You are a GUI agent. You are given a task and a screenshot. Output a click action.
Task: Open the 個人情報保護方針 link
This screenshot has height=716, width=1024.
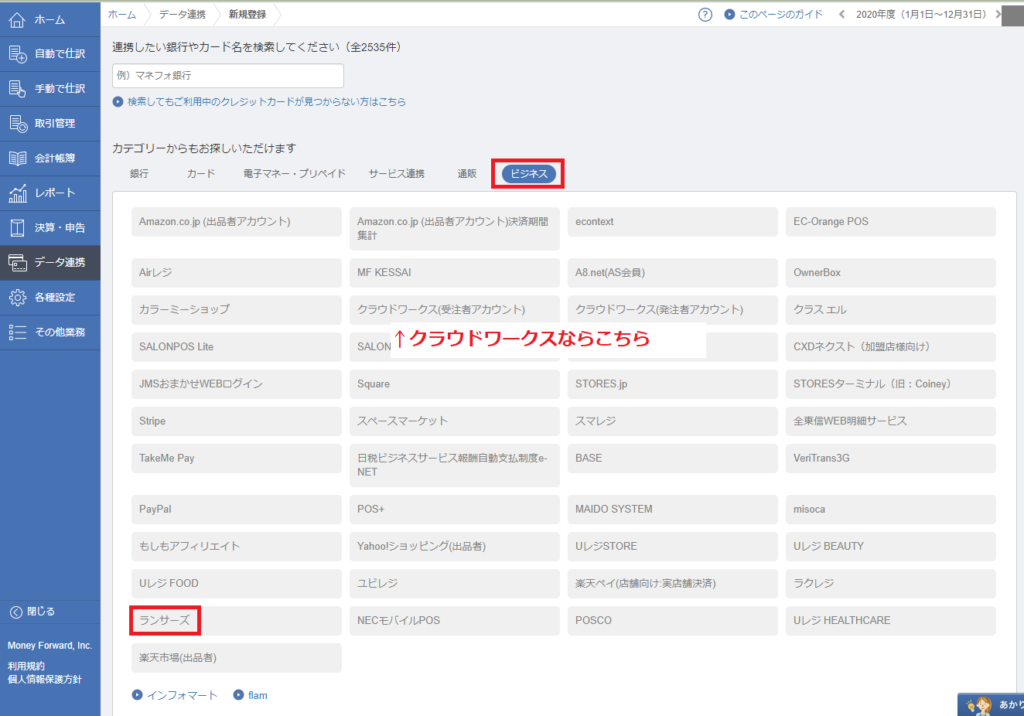click(44, 679)
